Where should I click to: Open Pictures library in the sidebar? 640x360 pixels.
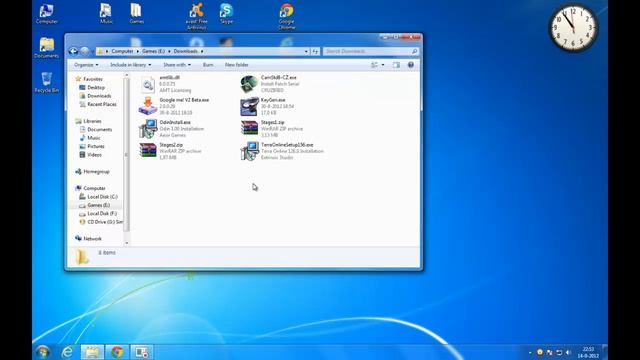tap(96, 147)
